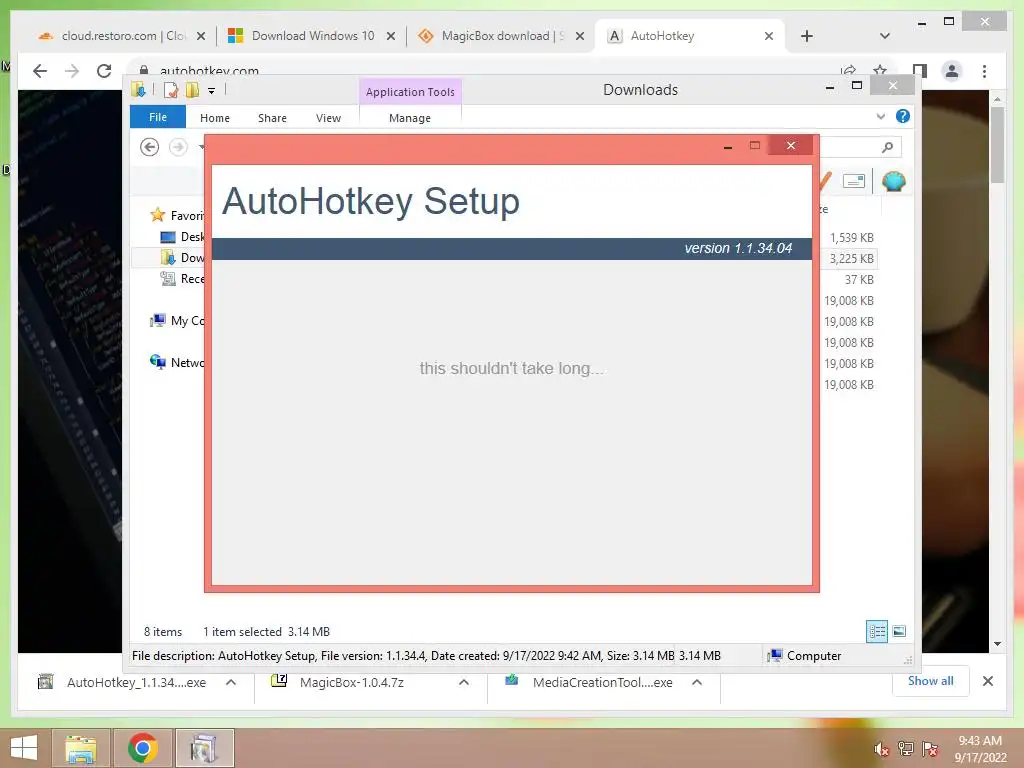Click AutoHotkey installer taskbar icon
The width and height of the screenshot is (1024, 768).
coord(204,748)
